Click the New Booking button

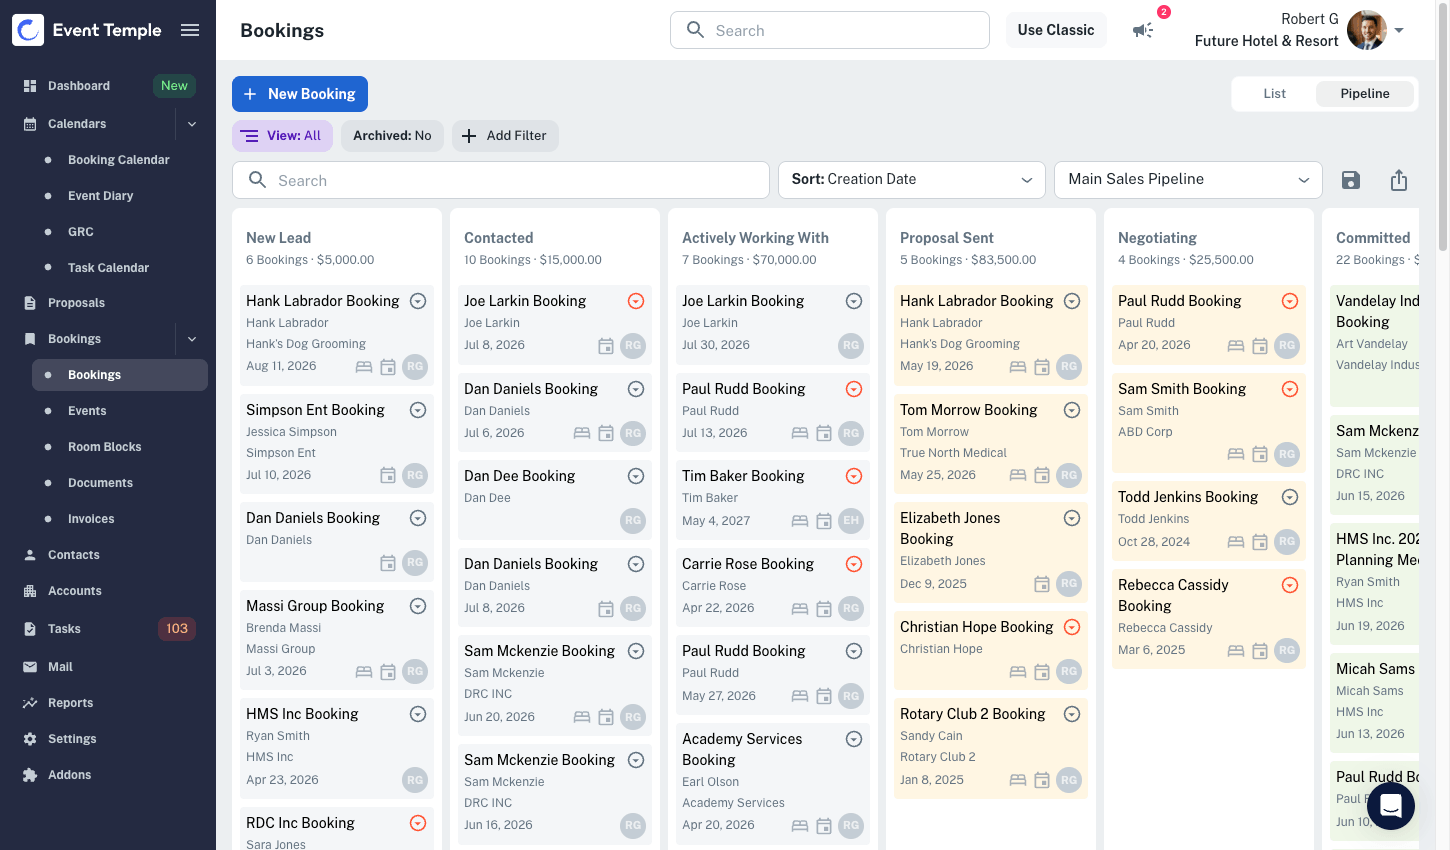pos(300,94)
